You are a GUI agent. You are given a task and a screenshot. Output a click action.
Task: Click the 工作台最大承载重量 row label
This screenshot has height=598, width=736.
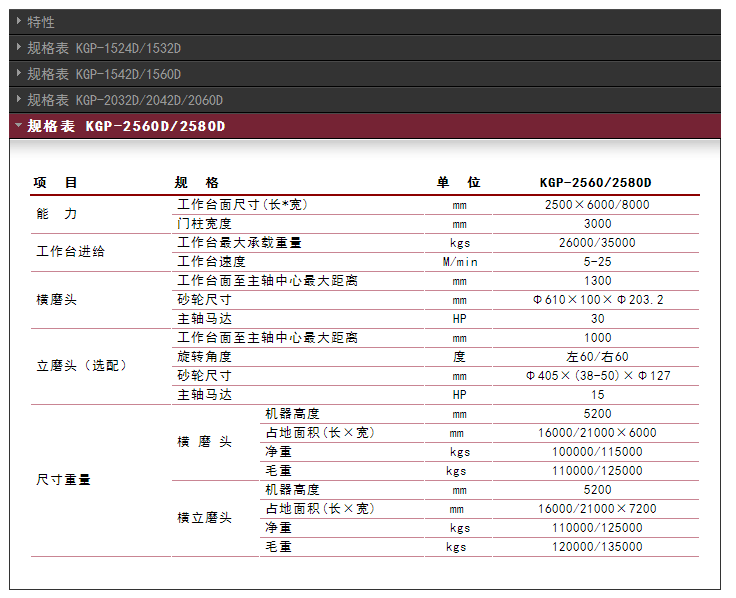point(239,243)
